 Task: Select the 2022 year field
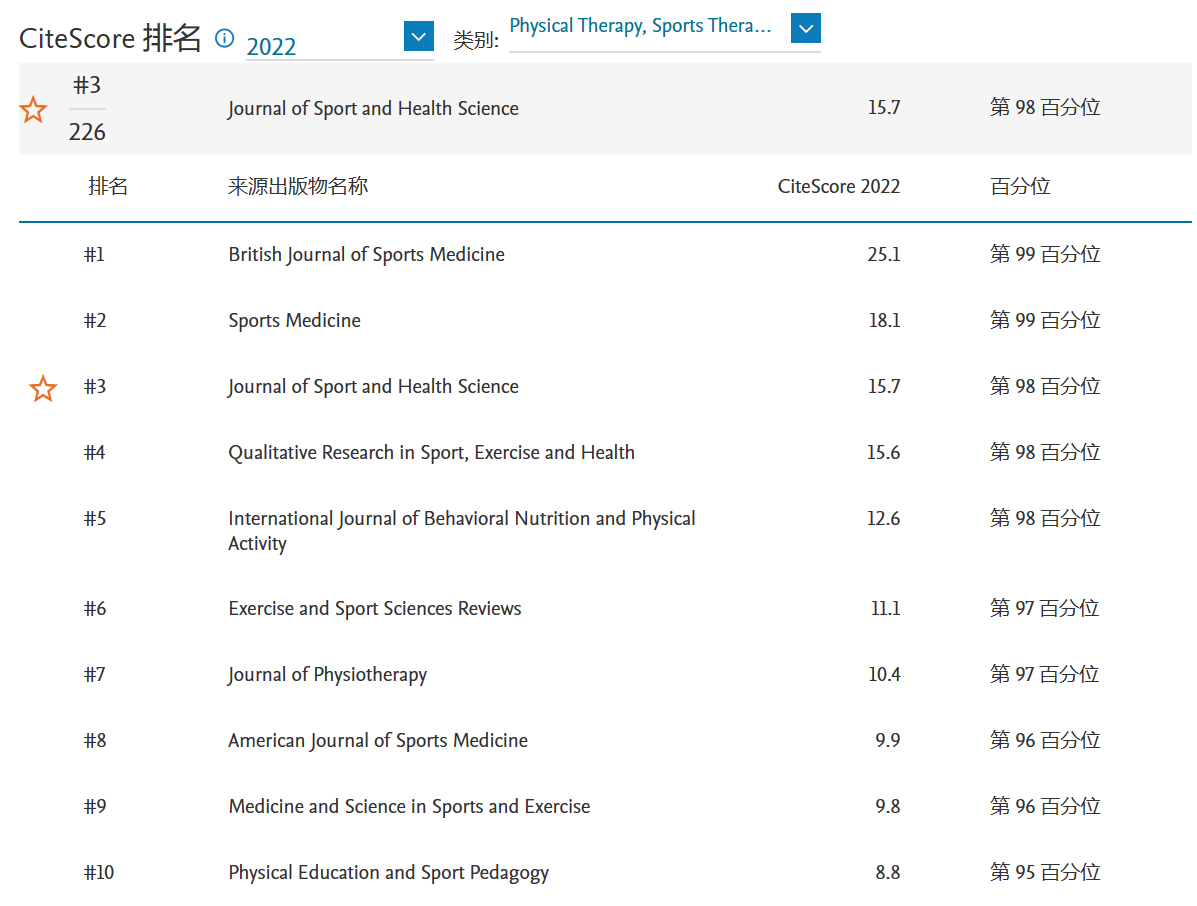pos(320,46)
